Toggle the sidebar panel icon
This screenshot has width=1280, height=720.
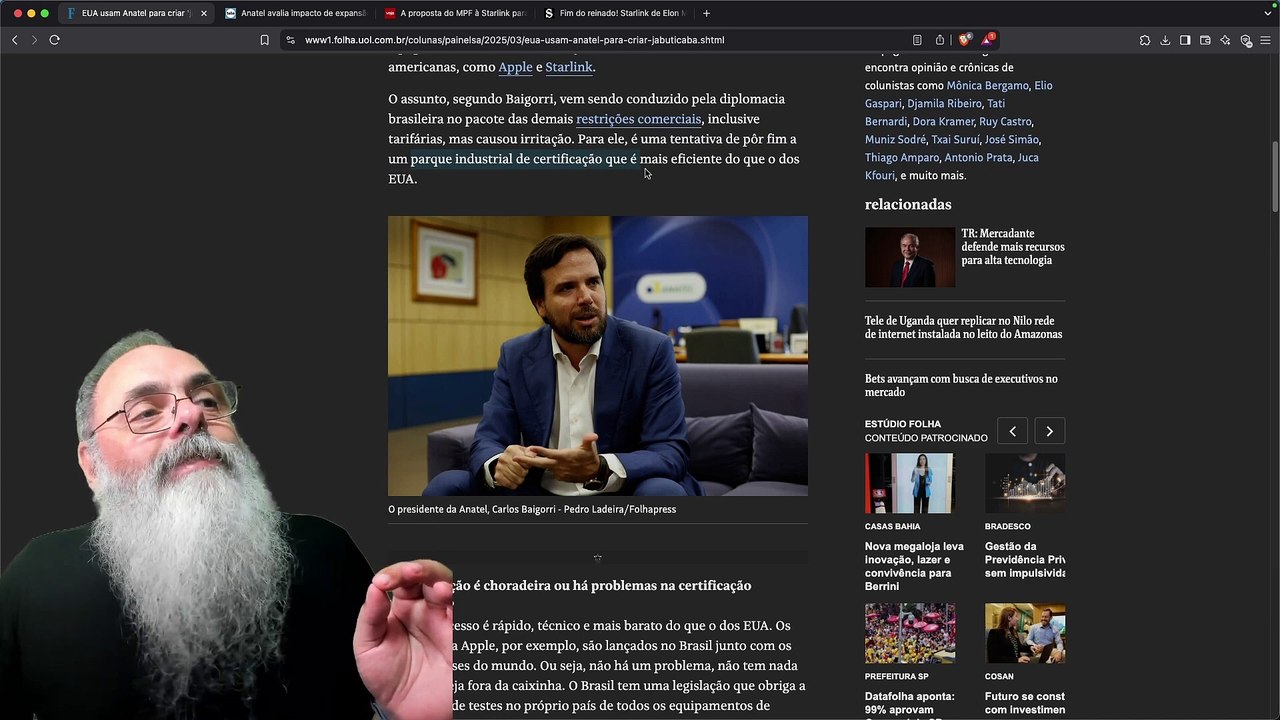[x=1185, y=40]
